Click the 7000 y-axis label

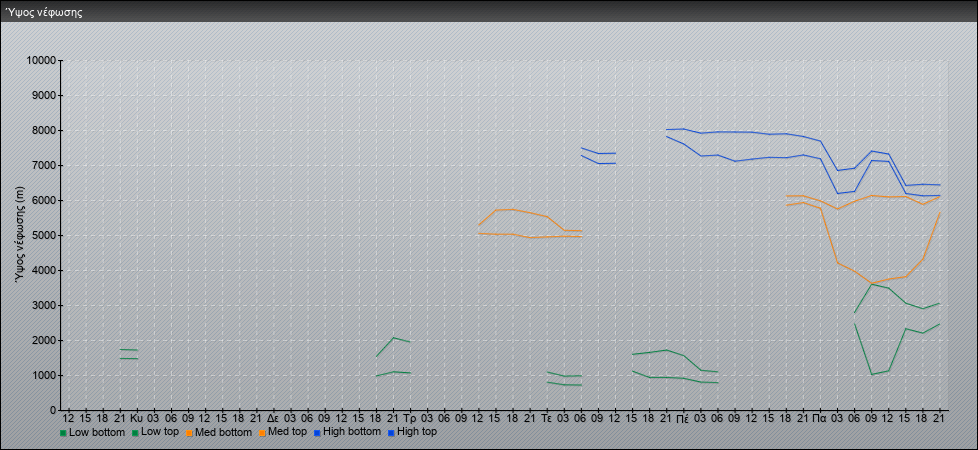pyautogui.click(x=44, y=165)
